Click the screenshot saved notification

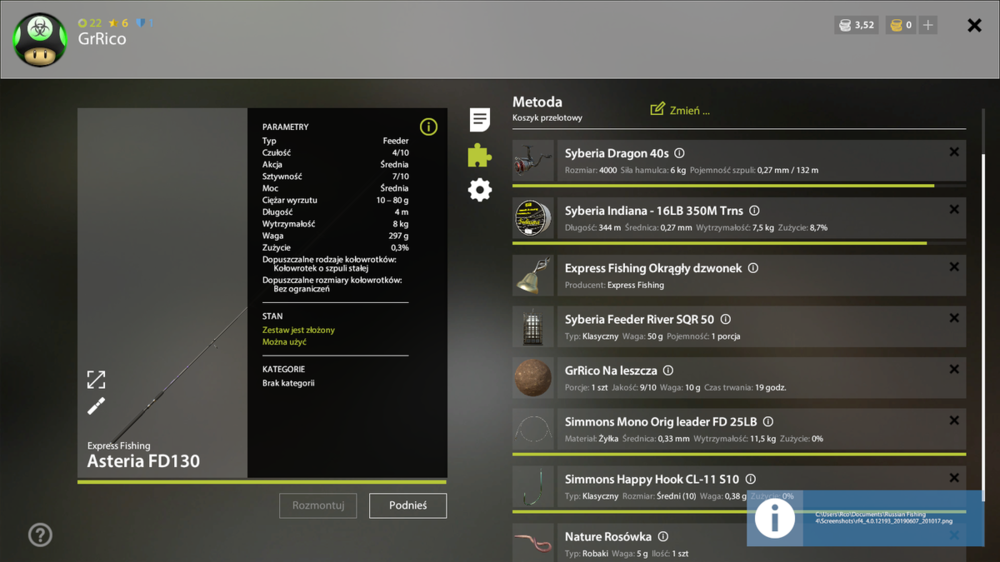coord(865,518)
